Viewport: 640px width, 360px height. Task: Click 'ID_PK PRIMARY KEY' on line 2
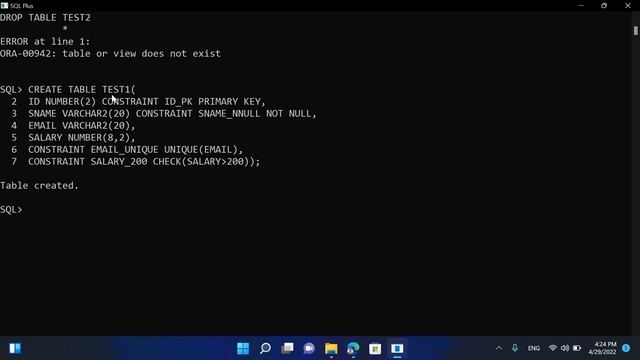coord(212,101)
